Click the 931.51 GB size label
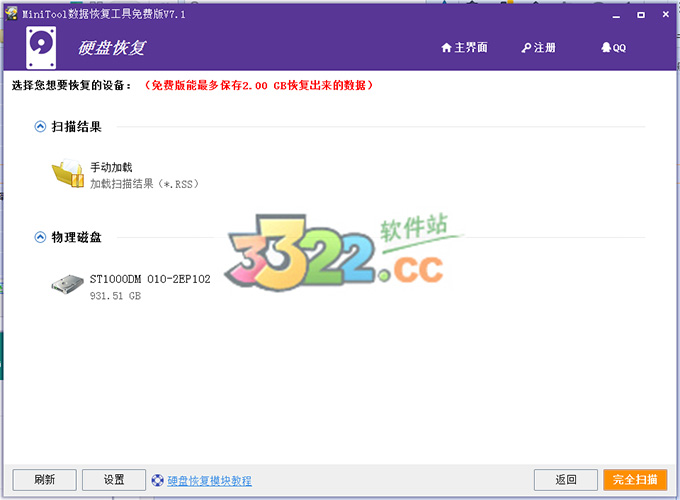This screenshot has width=680, height=500. (x=115, y=296)
